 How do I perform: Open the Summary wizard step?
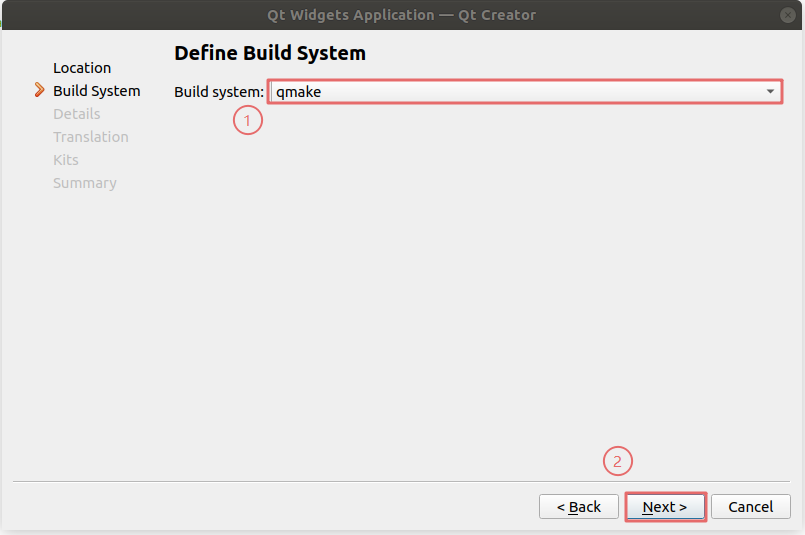85,183
